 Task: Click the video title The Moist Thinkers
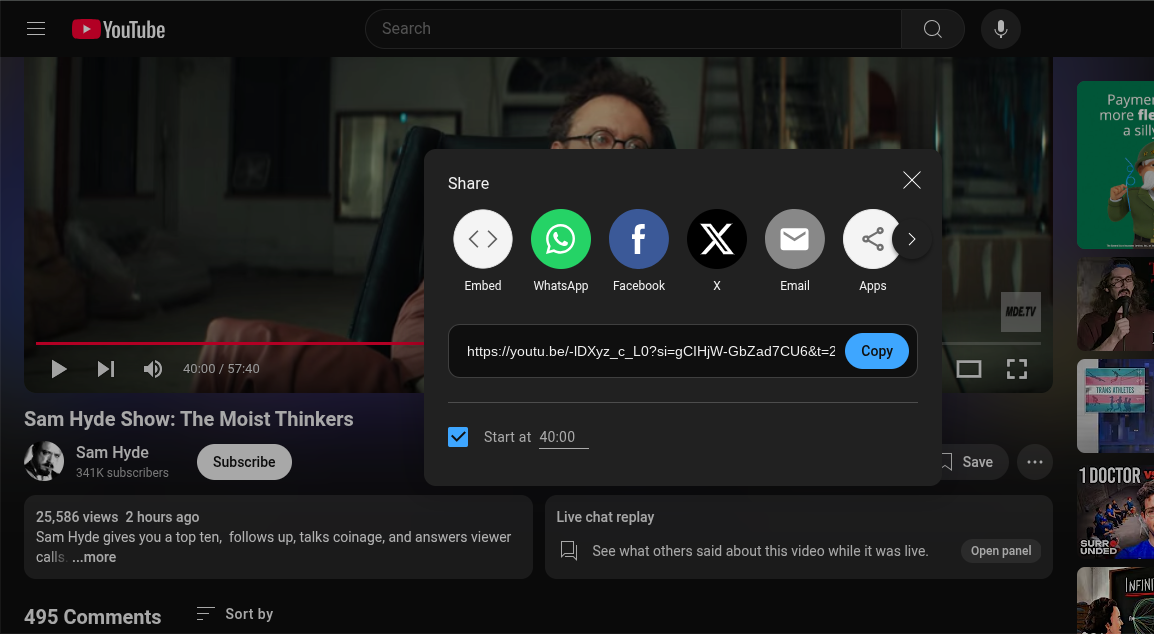click(x=188, y=419)
